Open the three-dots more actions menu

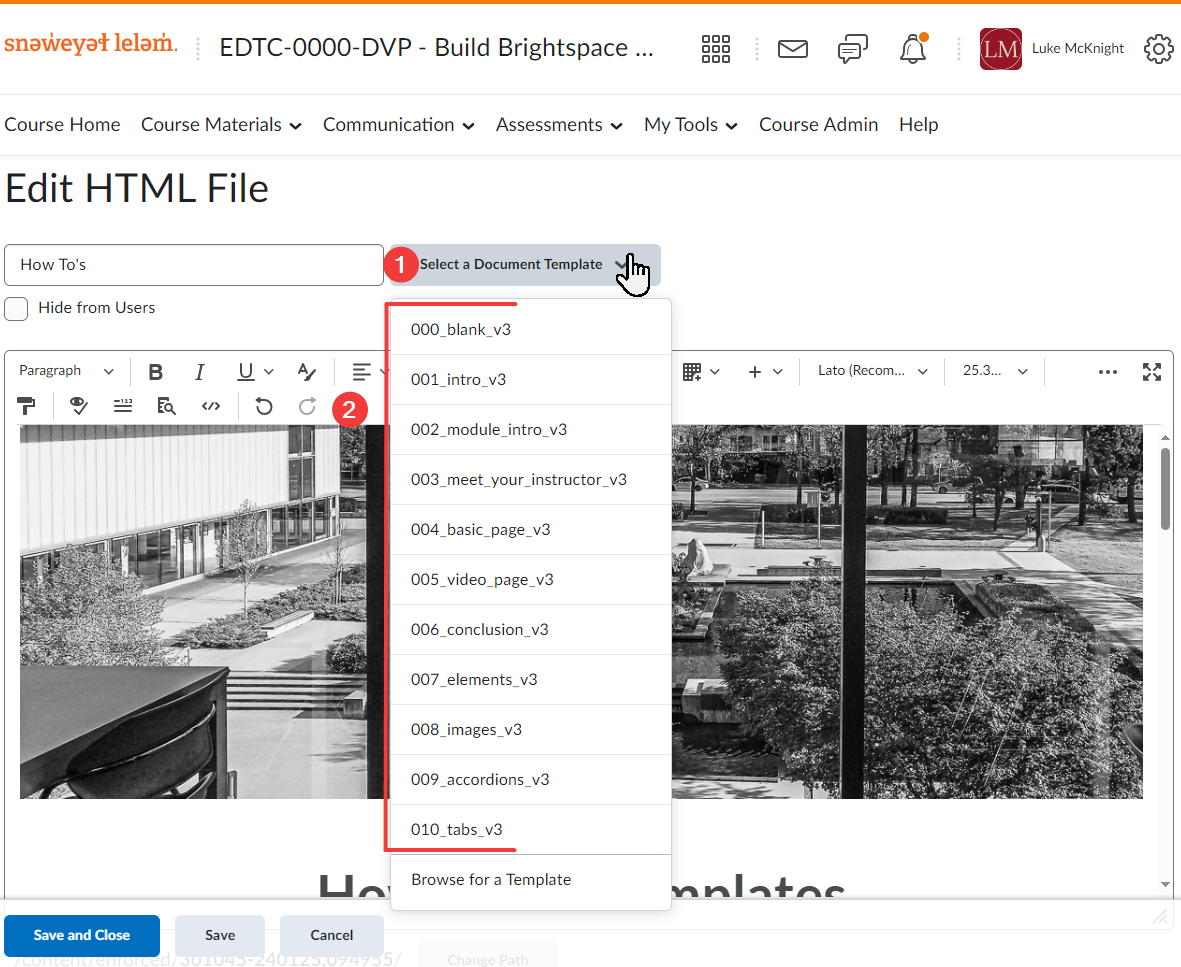click(x=1107, y=371)
